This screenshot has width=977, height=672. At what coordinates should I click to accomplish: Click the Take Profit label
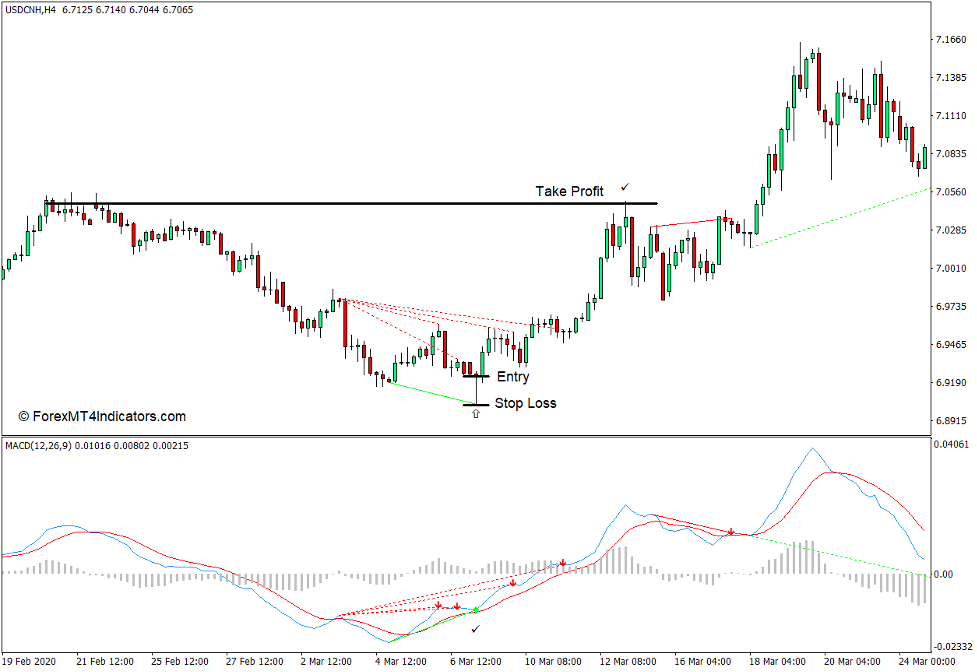(570, 190)
